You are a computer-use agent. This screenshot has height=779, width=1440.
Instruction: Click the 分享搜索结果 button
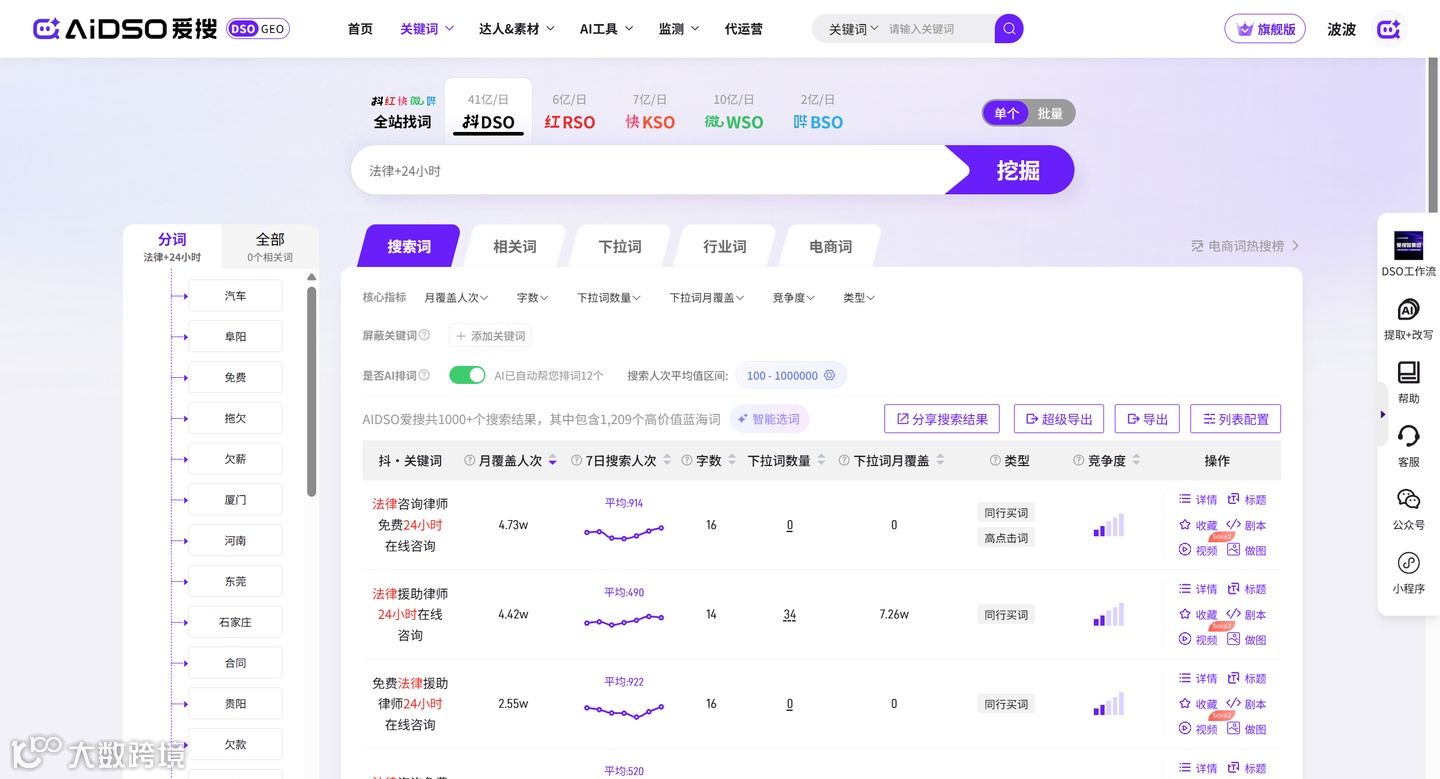(x=942, y=419)
